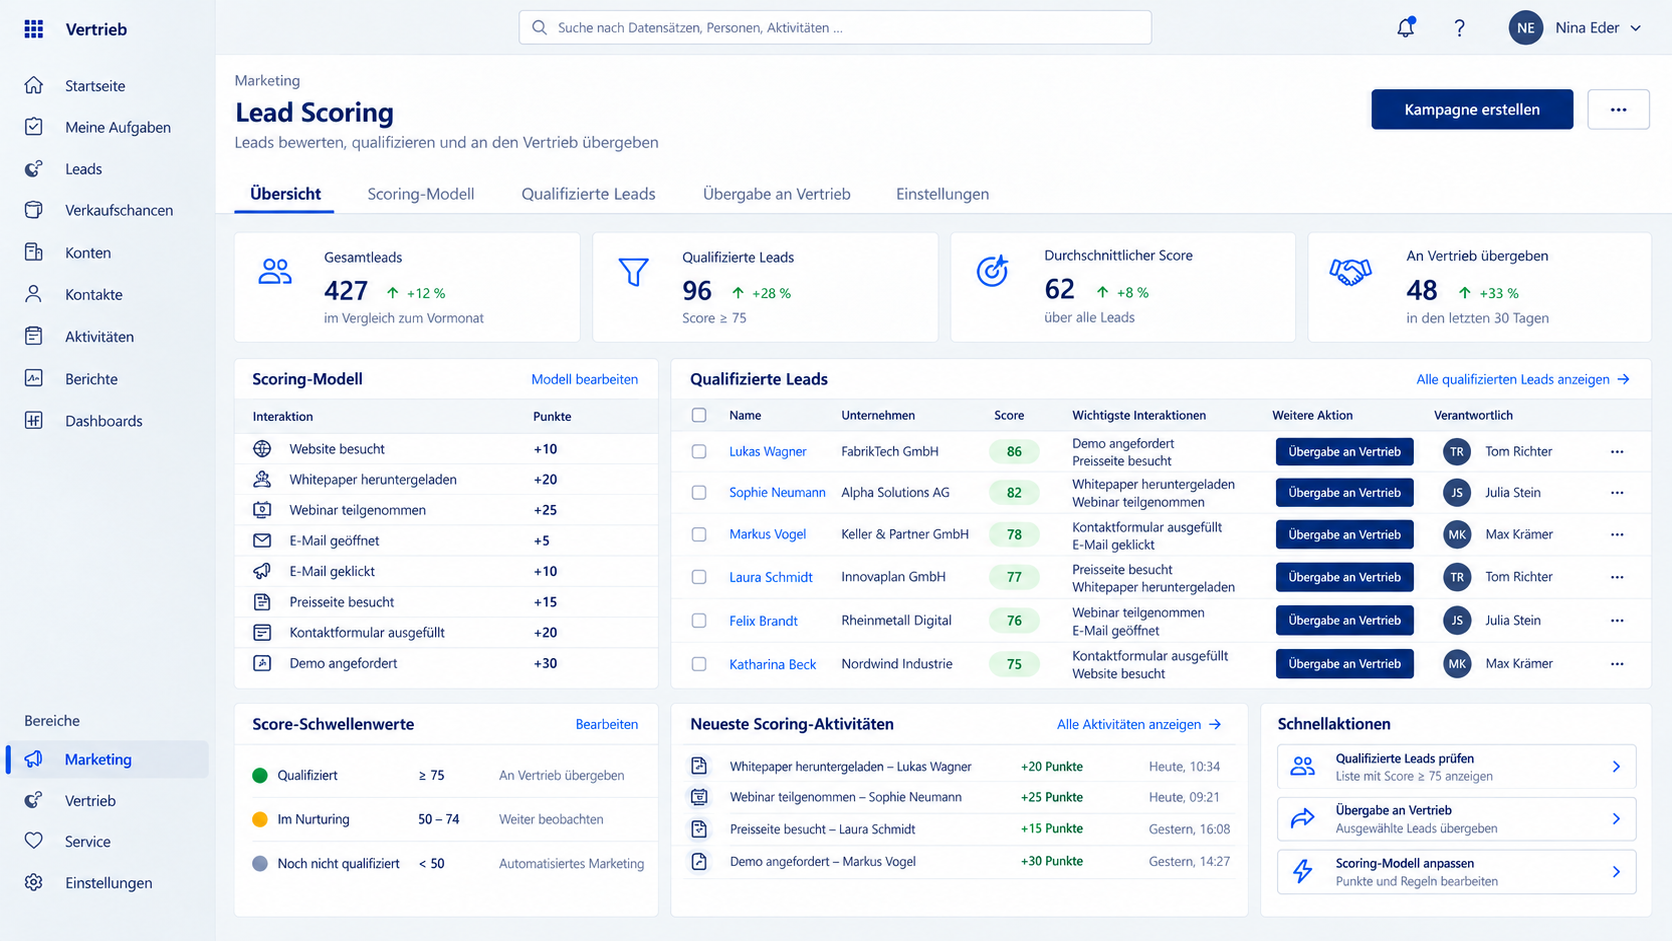Click the handshake icon on Vertrieb card
1672x941 pixels.
pyautogui.click(x=1350, y=271)
